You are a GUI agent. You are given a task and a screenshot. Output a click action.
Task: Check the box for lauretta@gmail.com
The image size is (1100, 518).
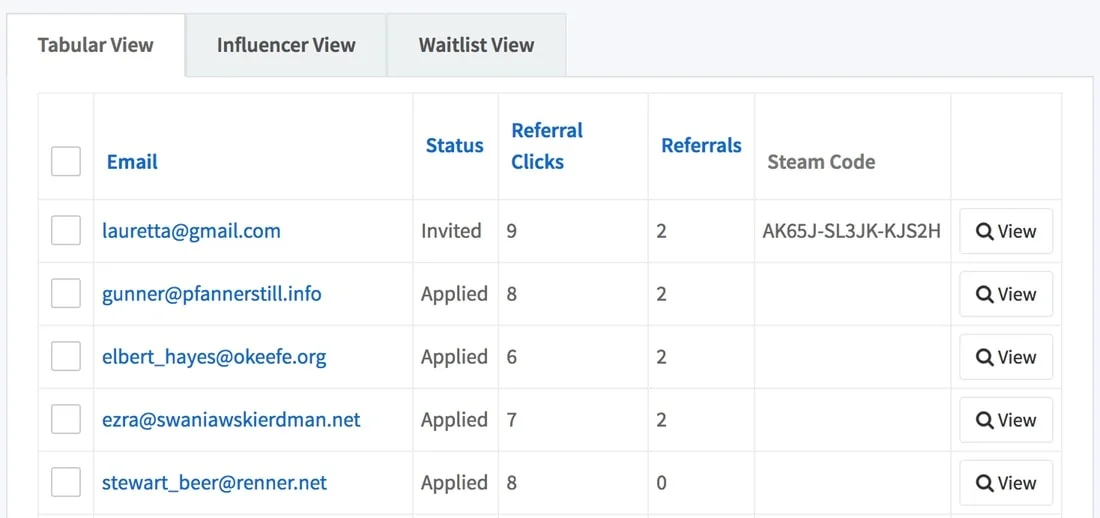click(x=66, y=231)
